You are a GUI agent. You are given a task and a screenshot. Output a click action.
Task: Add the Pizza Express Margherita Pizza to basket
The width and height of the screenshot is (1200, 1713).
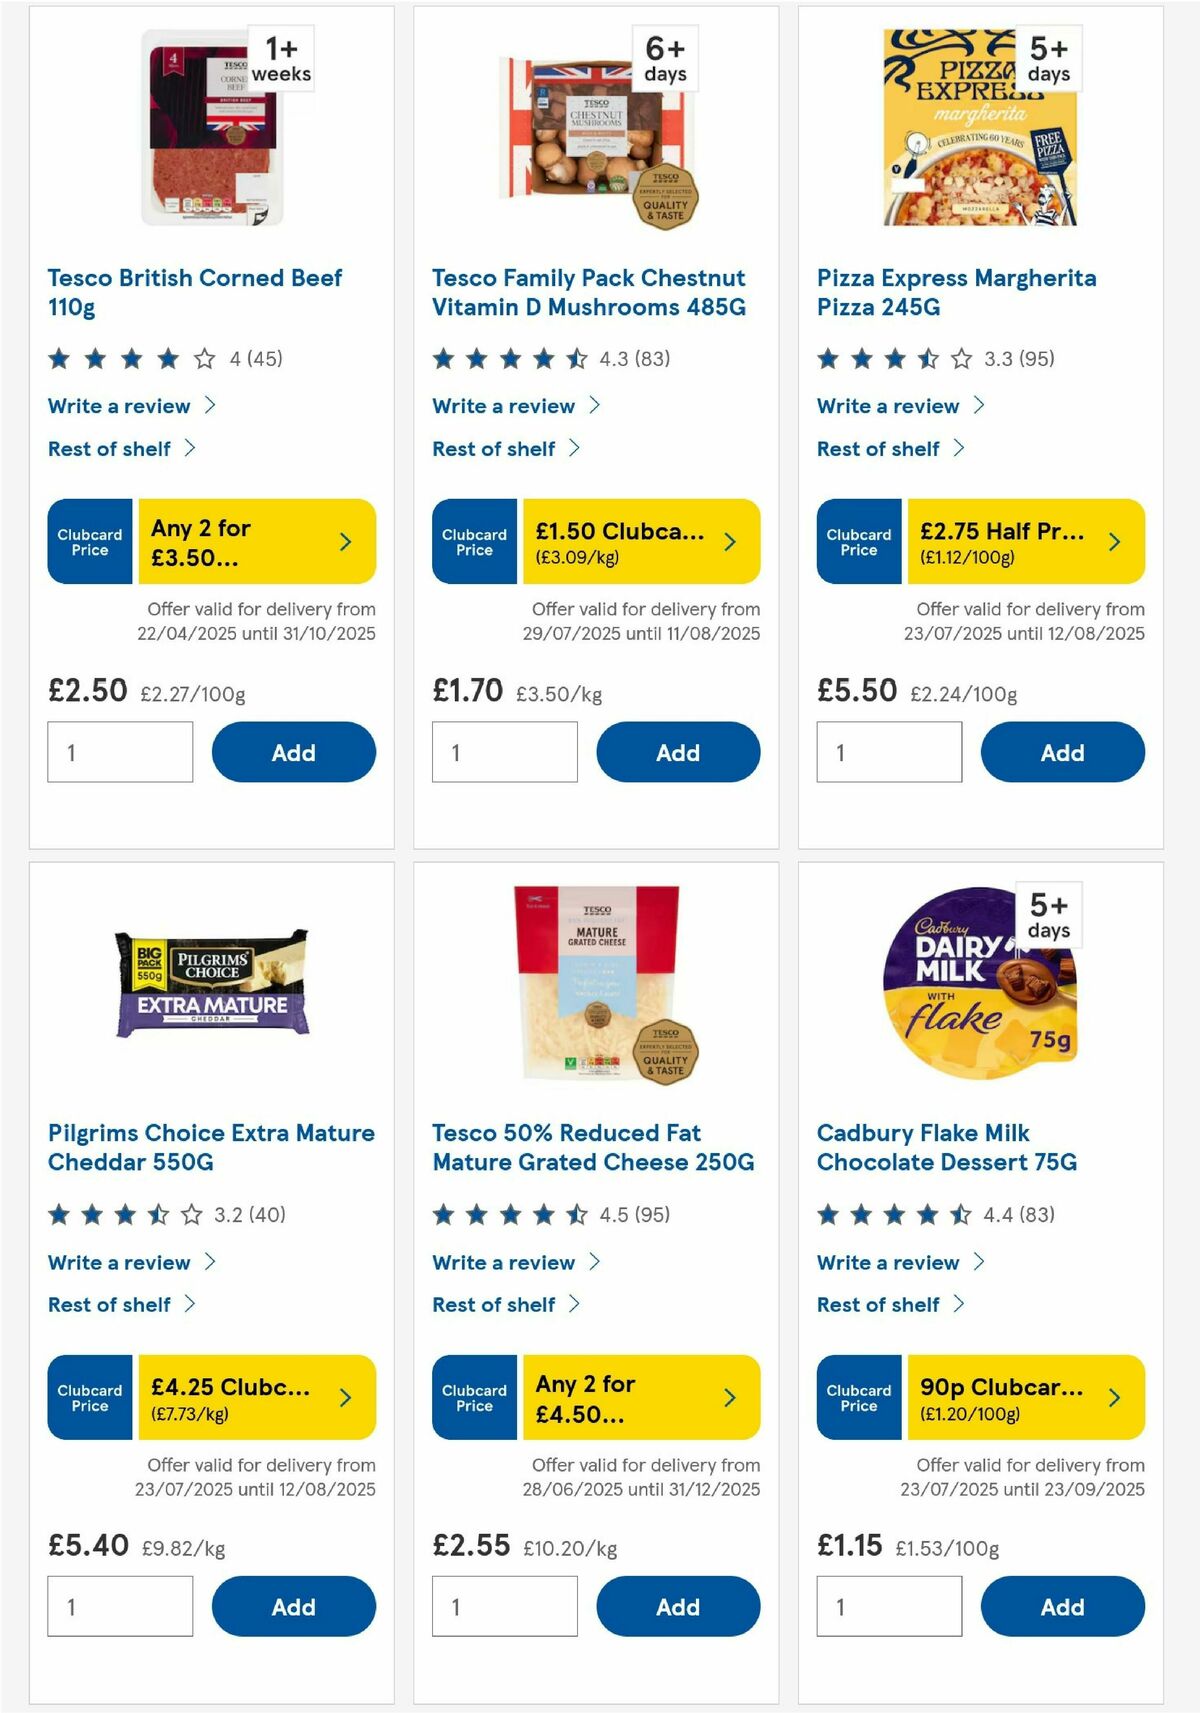click(1062, 751)
